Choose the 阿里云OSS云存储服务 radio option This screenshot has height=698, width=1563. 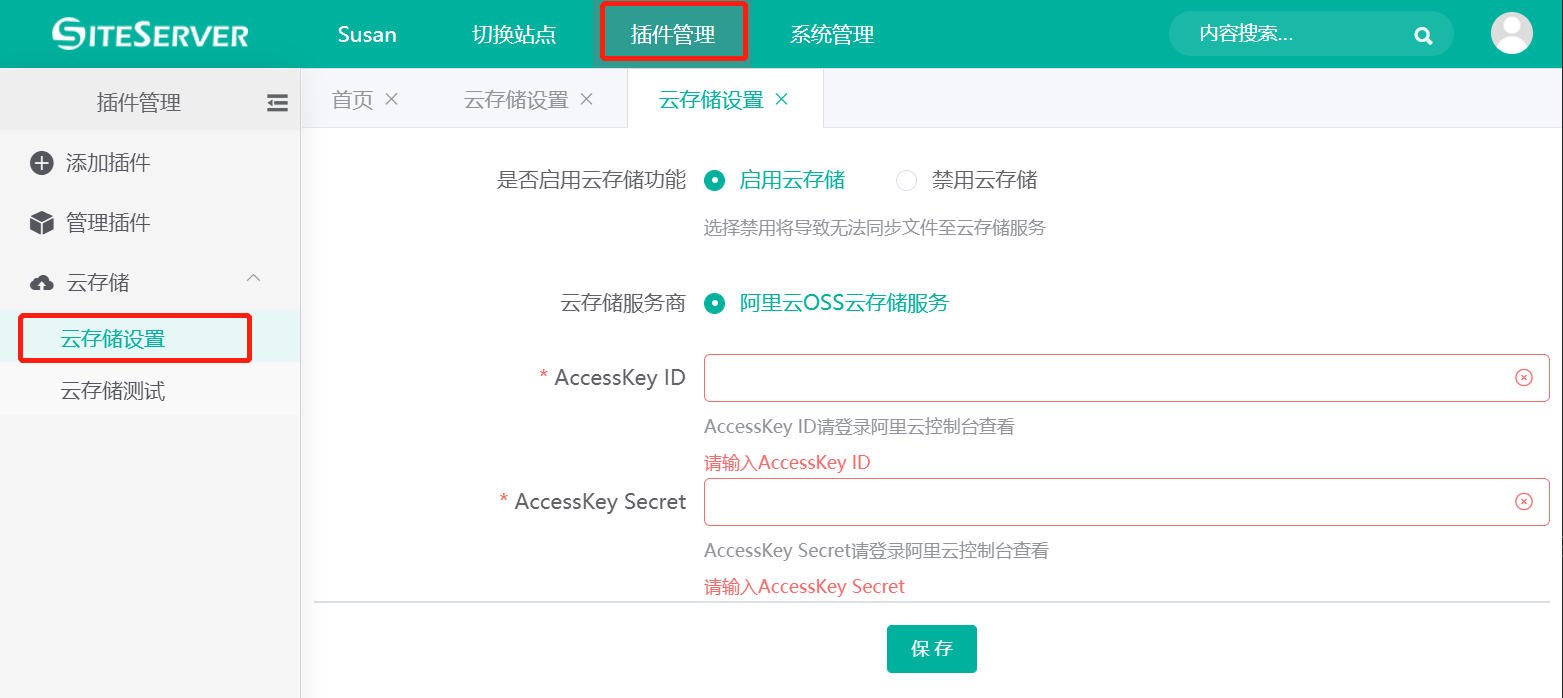714,304
